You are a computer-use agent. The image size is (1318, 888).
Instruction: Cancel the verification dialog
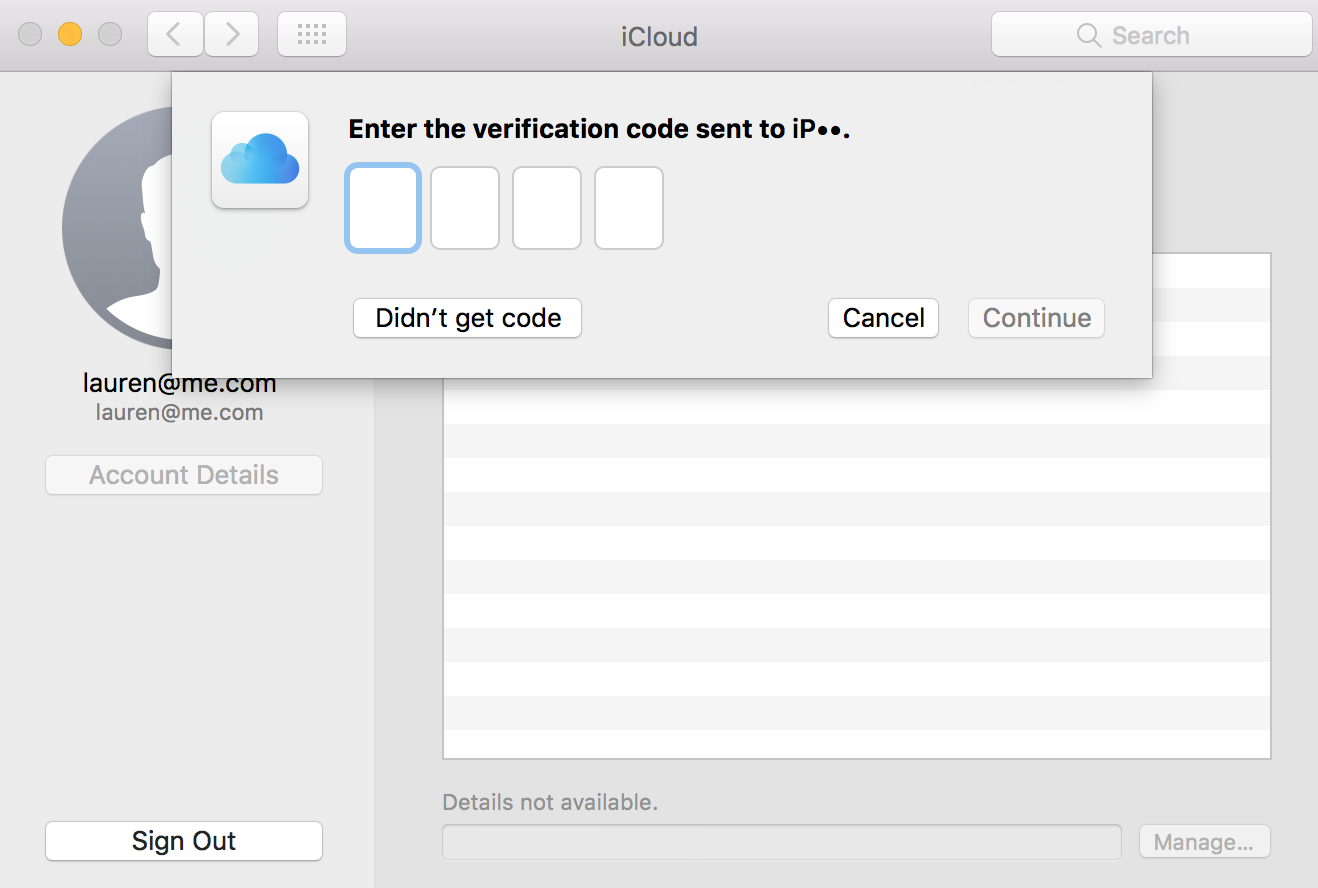pos(883,318)
